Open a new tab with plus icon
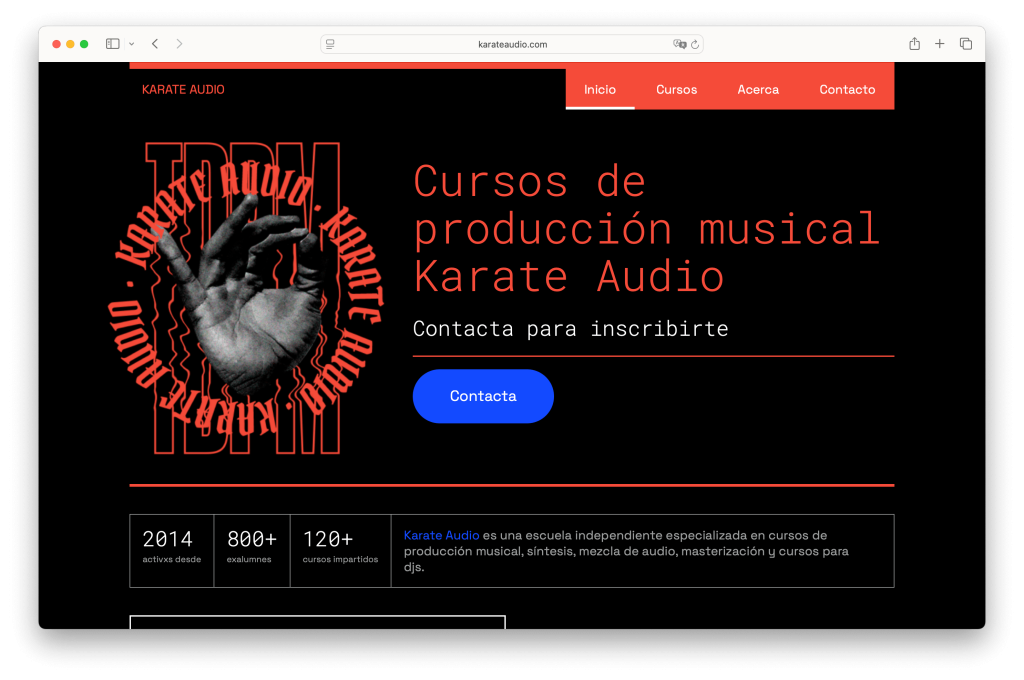 [940, 44]
